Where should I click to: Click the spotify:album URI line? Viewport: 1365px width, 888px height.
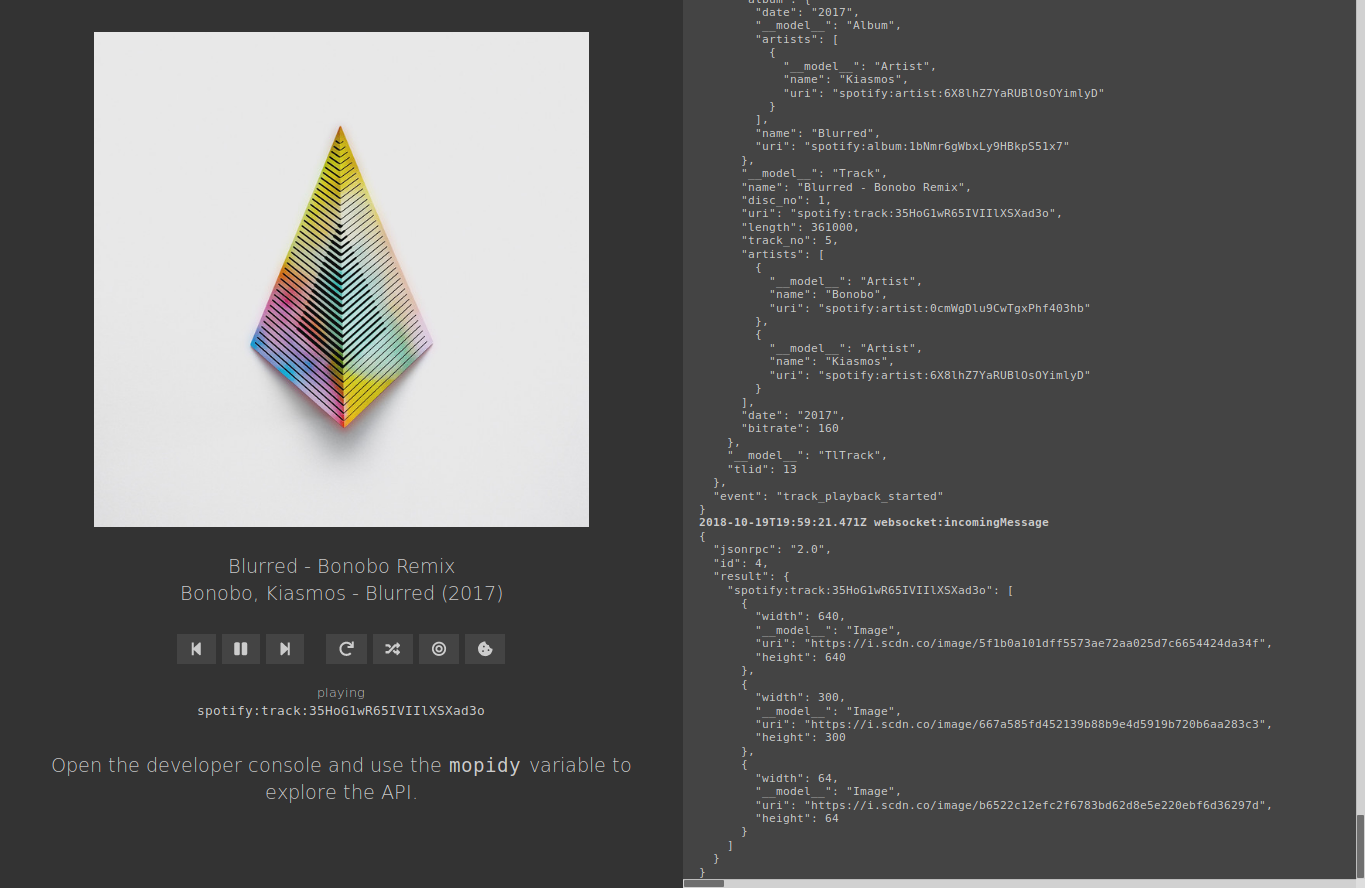[x=912, y=146]
